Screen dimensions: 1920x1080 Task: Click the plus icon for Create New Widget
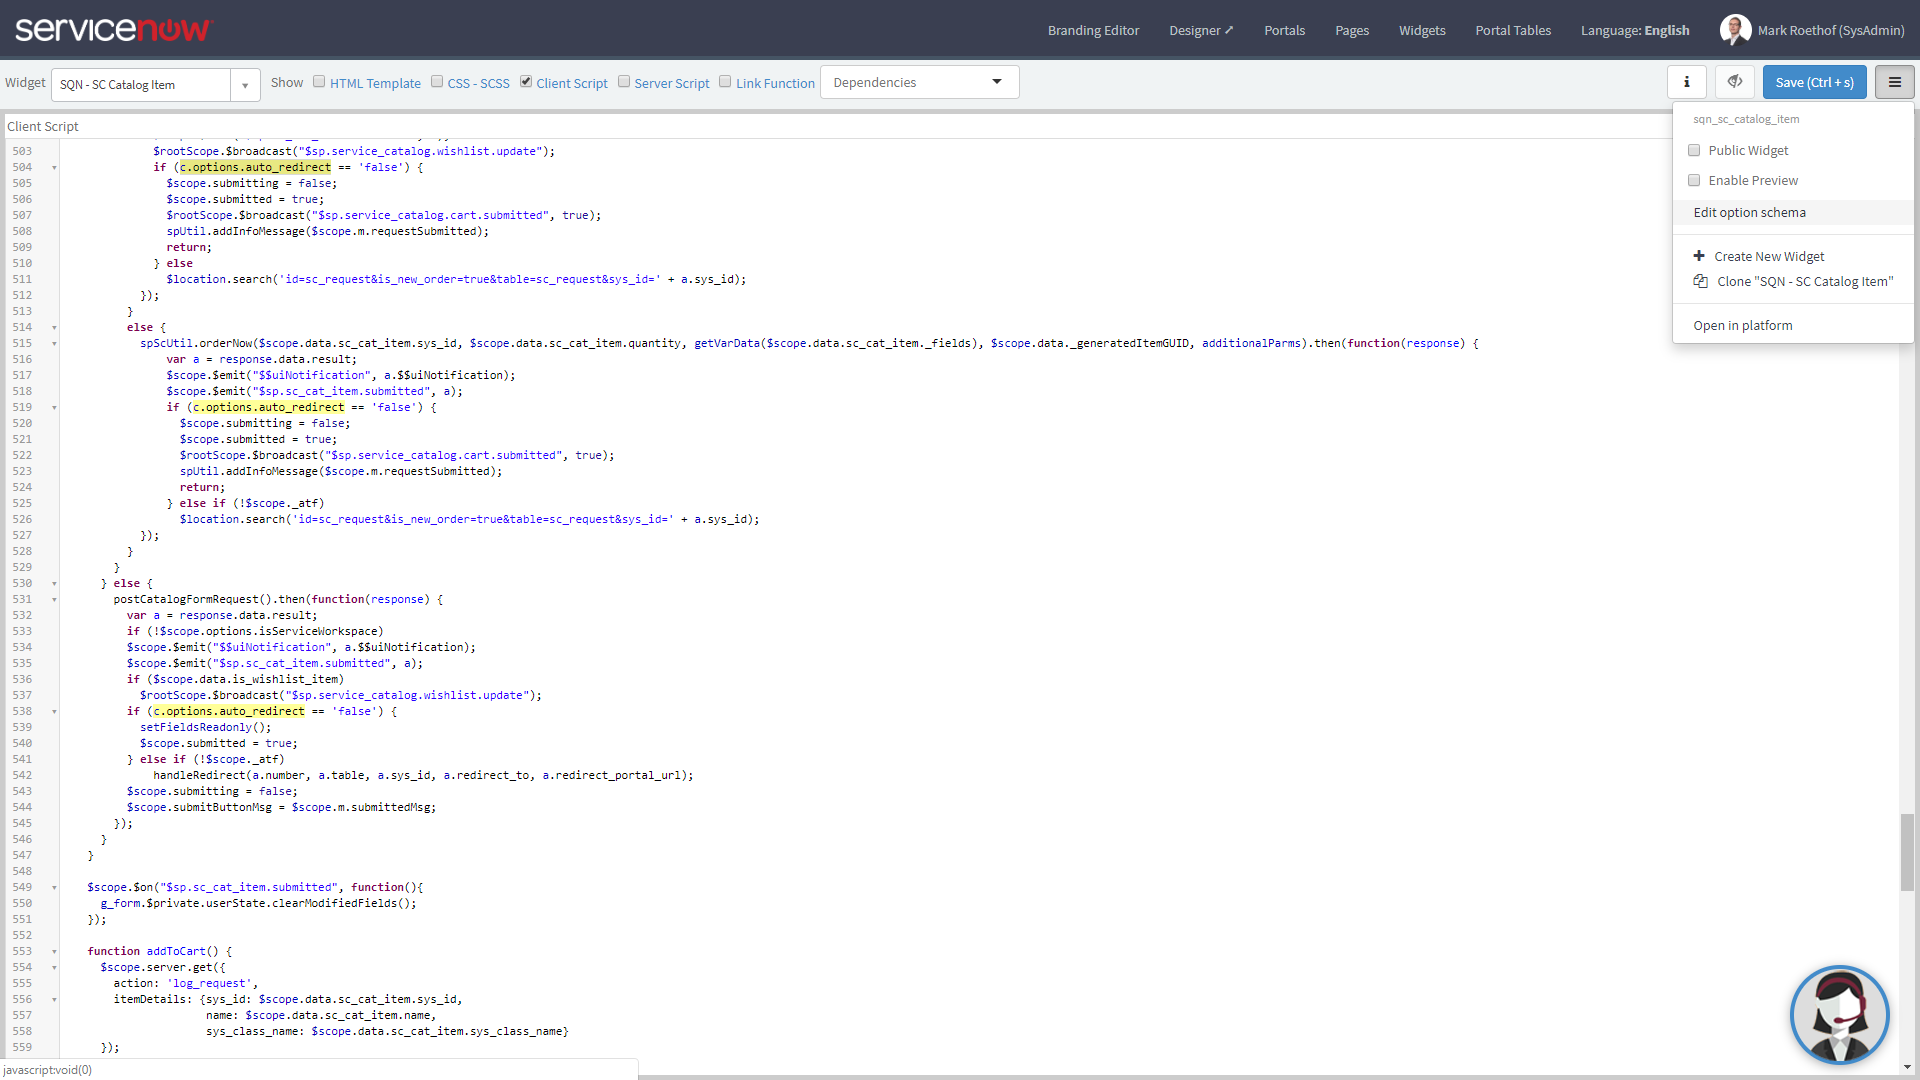1699,256
